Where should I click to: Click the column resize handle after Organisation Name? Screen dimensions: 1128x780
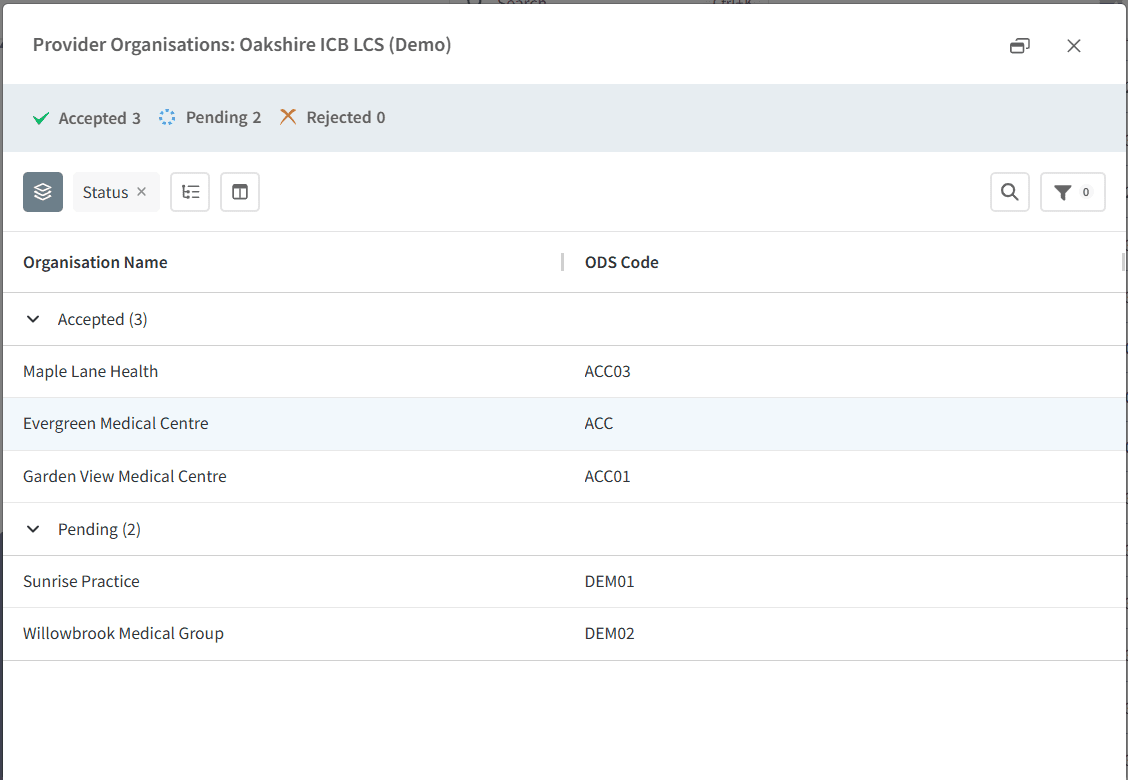[563, 262]
